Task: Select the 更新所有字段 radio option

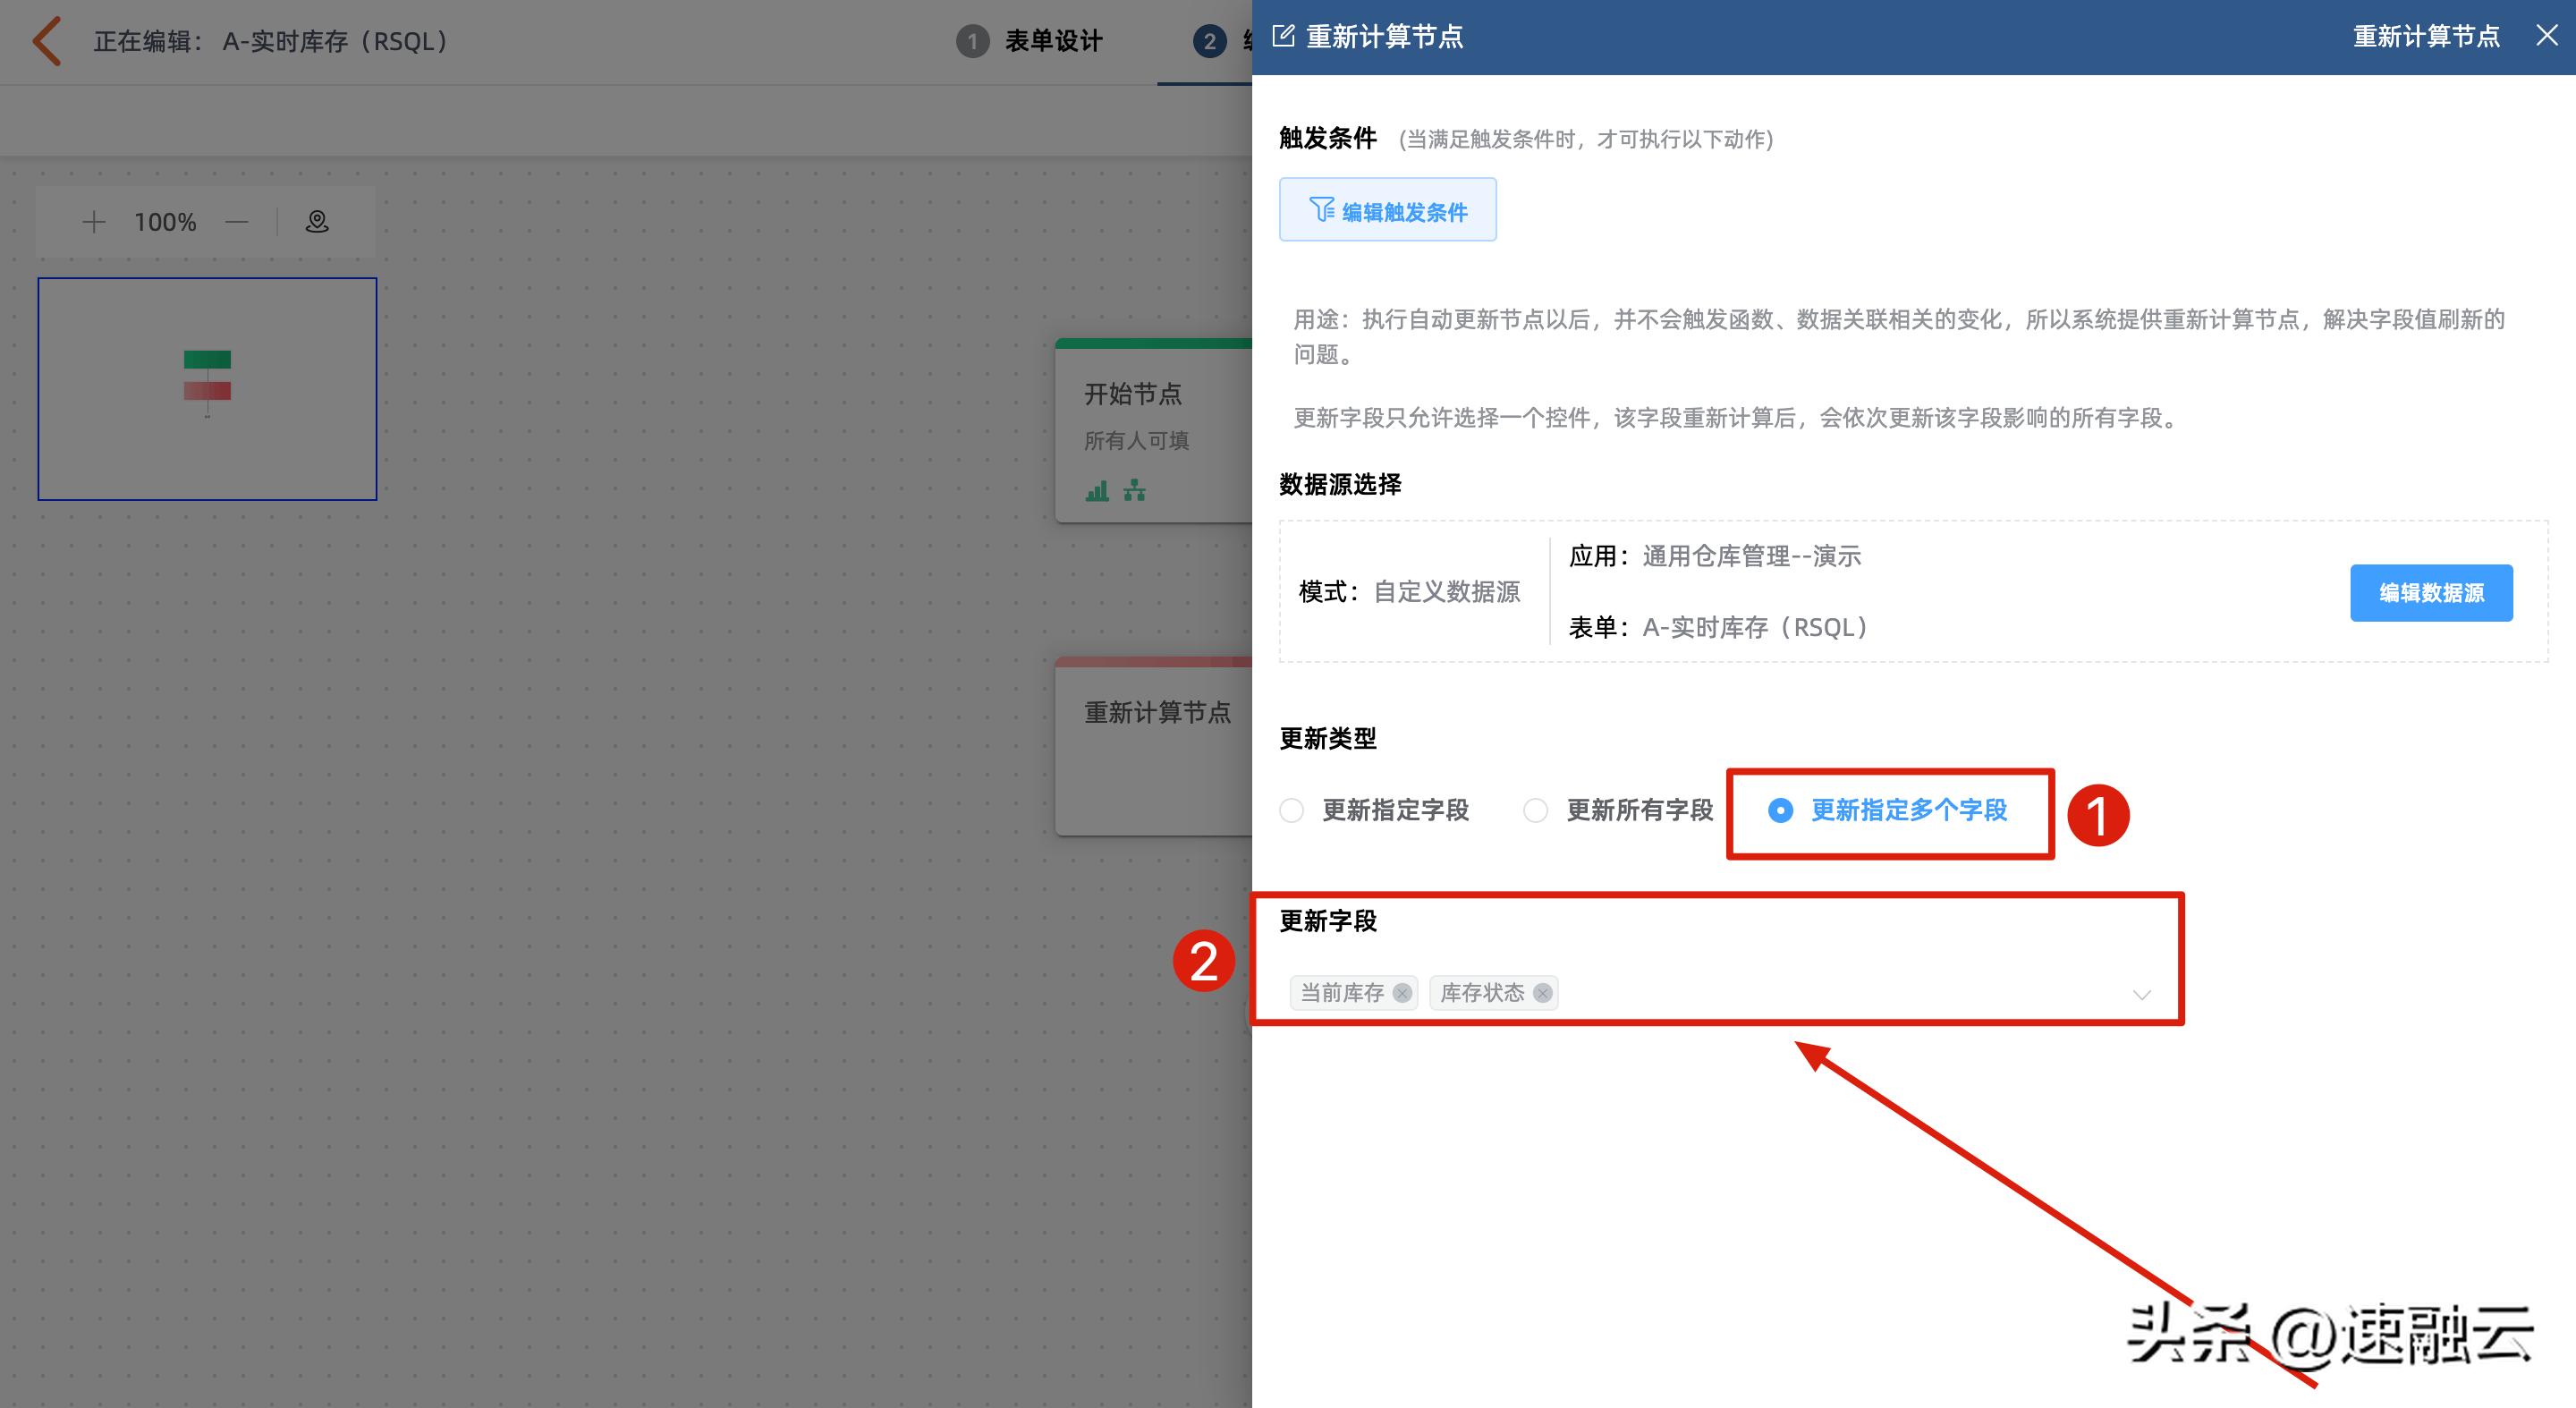Action: [x=1536, y=811]
